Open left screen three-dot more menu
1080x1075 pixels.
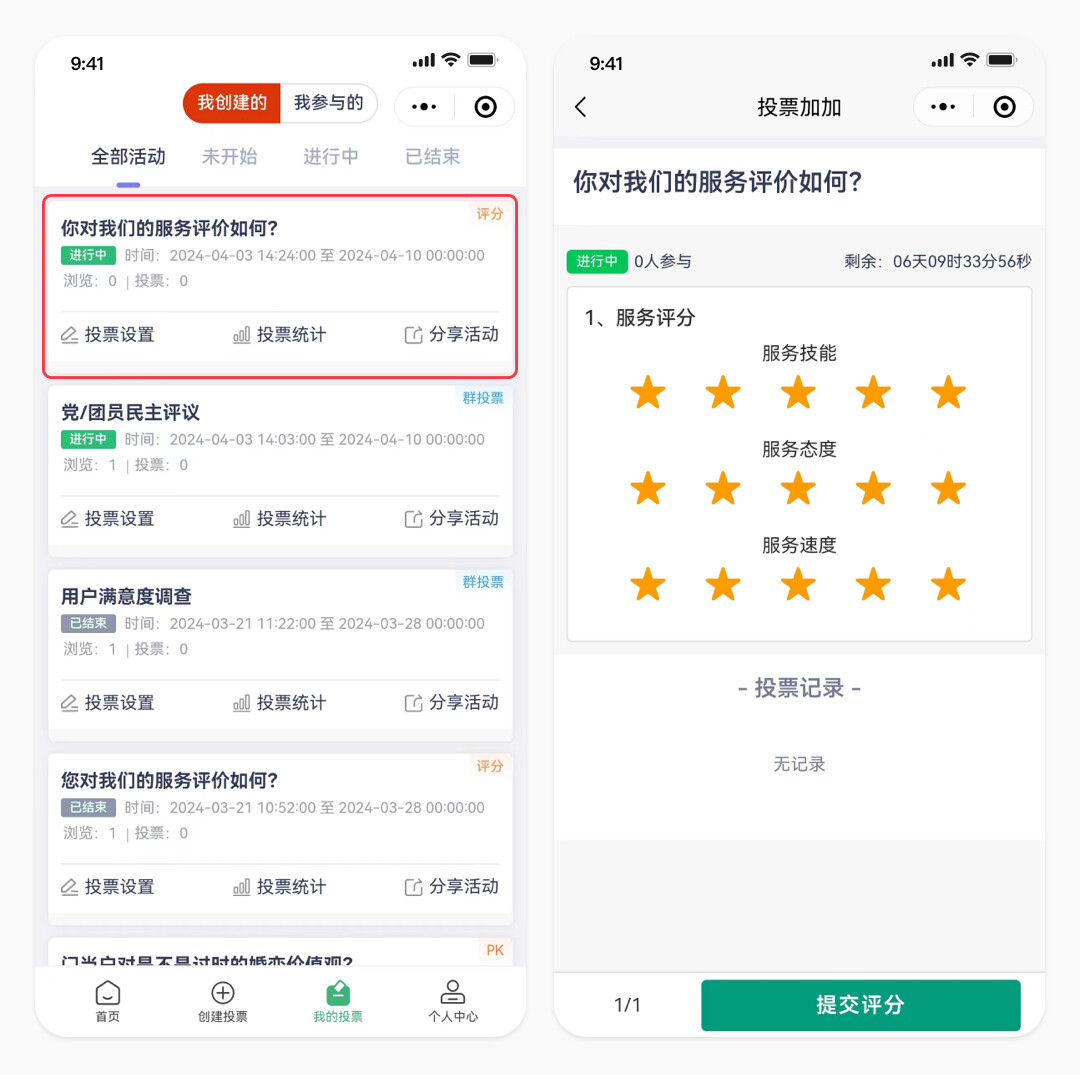pos(424,107)
